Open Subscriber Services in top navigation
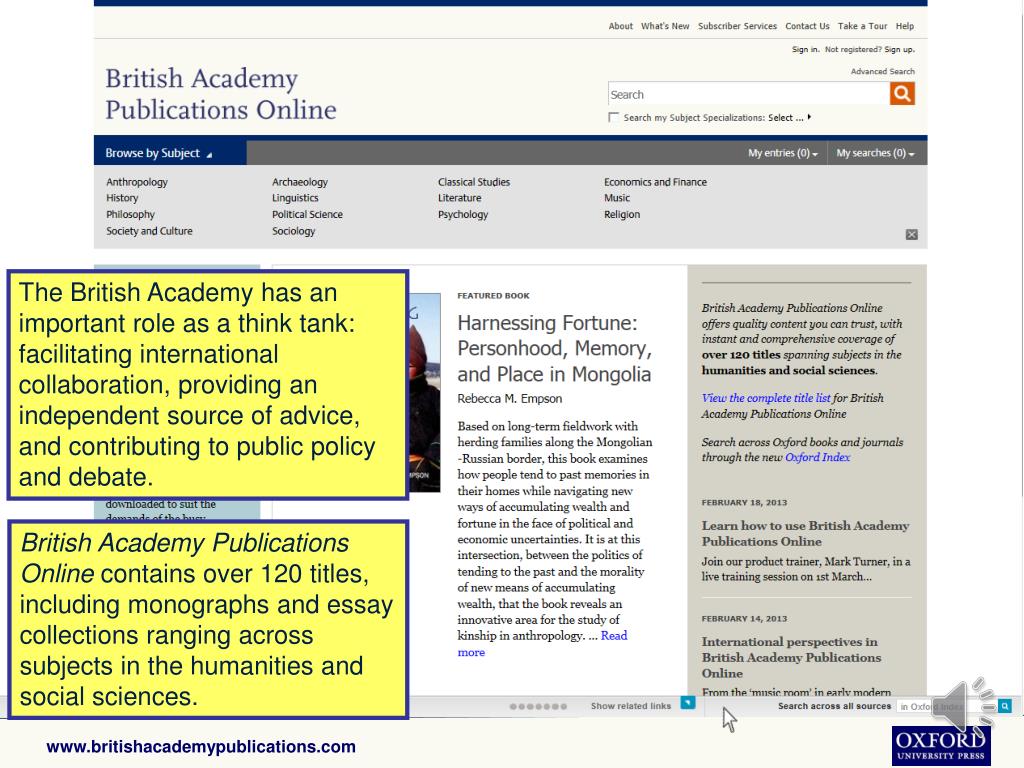The image size is (1024, 768). 737,26
